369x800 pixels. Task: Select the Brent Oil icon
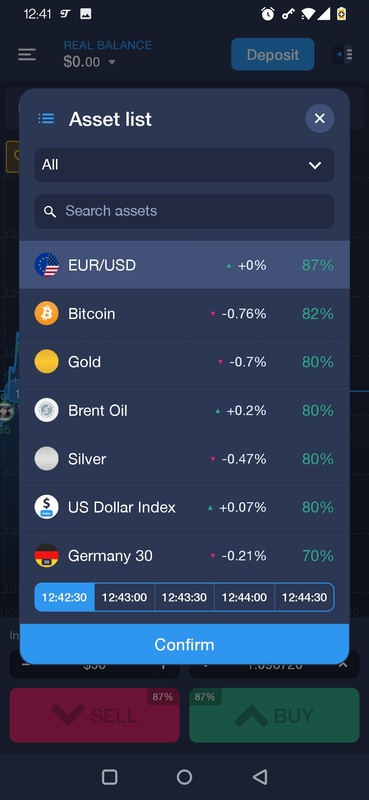coord(46,410)
